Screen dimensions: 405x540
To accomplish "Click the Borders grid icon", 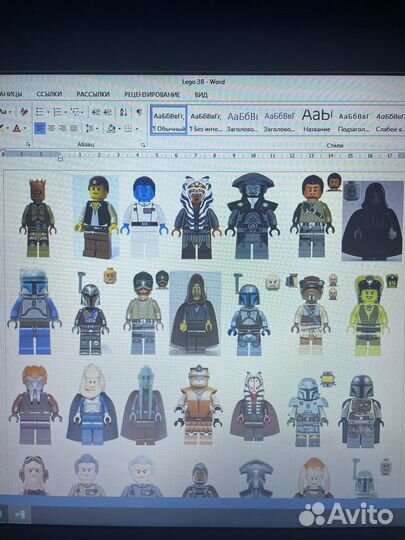I will 128,128.
